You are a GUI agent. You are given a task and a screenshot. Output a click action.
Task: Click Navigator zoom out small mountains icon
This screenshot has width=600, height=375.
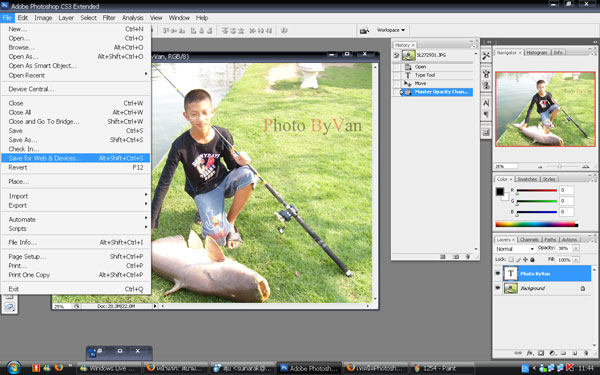tap(540, 167)
